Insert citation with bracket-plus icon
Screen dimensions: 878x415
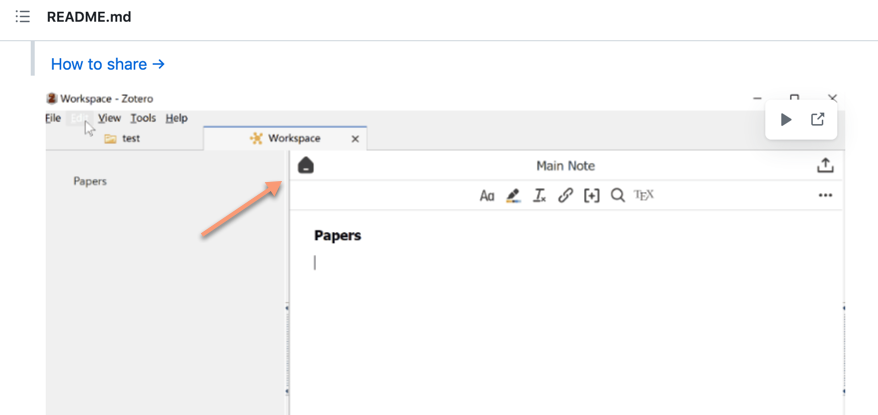(591, 195)
